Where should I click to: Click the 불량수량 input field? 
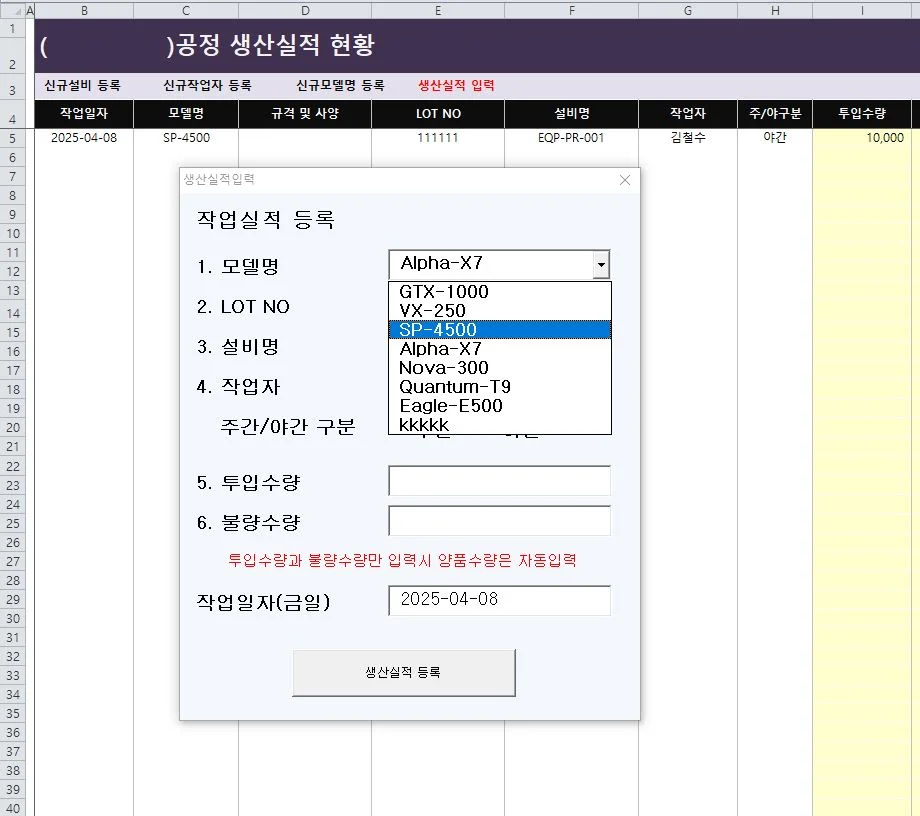(x=499, y=520)
